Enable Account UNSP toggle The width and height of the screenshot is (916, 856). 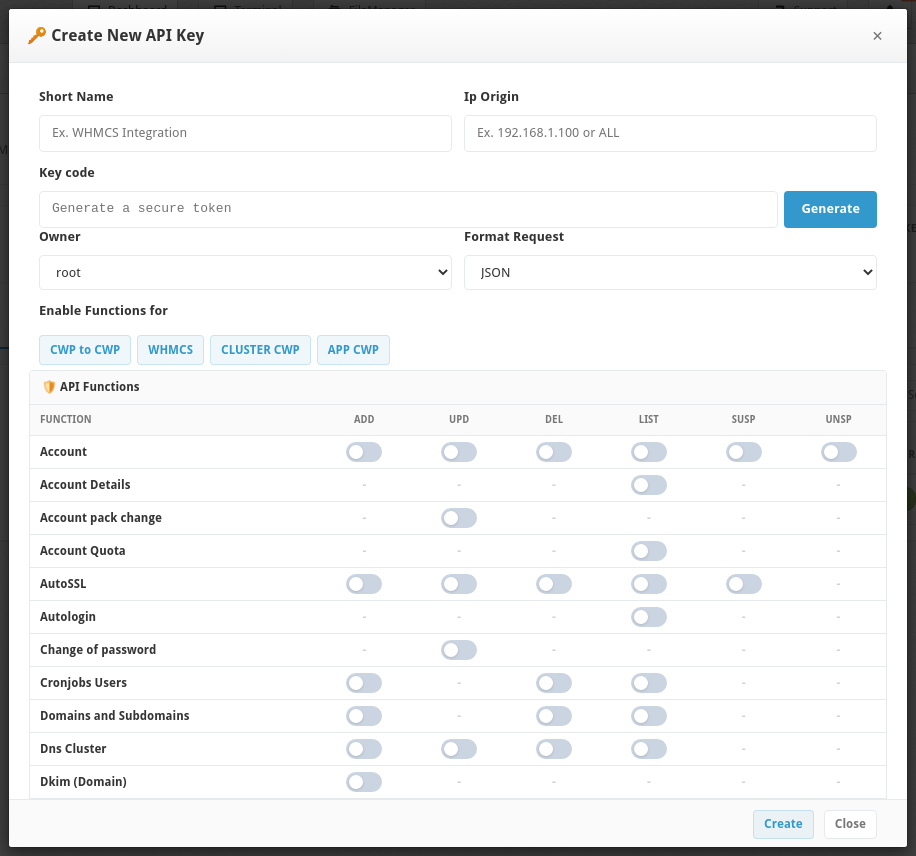coord(839,452)
